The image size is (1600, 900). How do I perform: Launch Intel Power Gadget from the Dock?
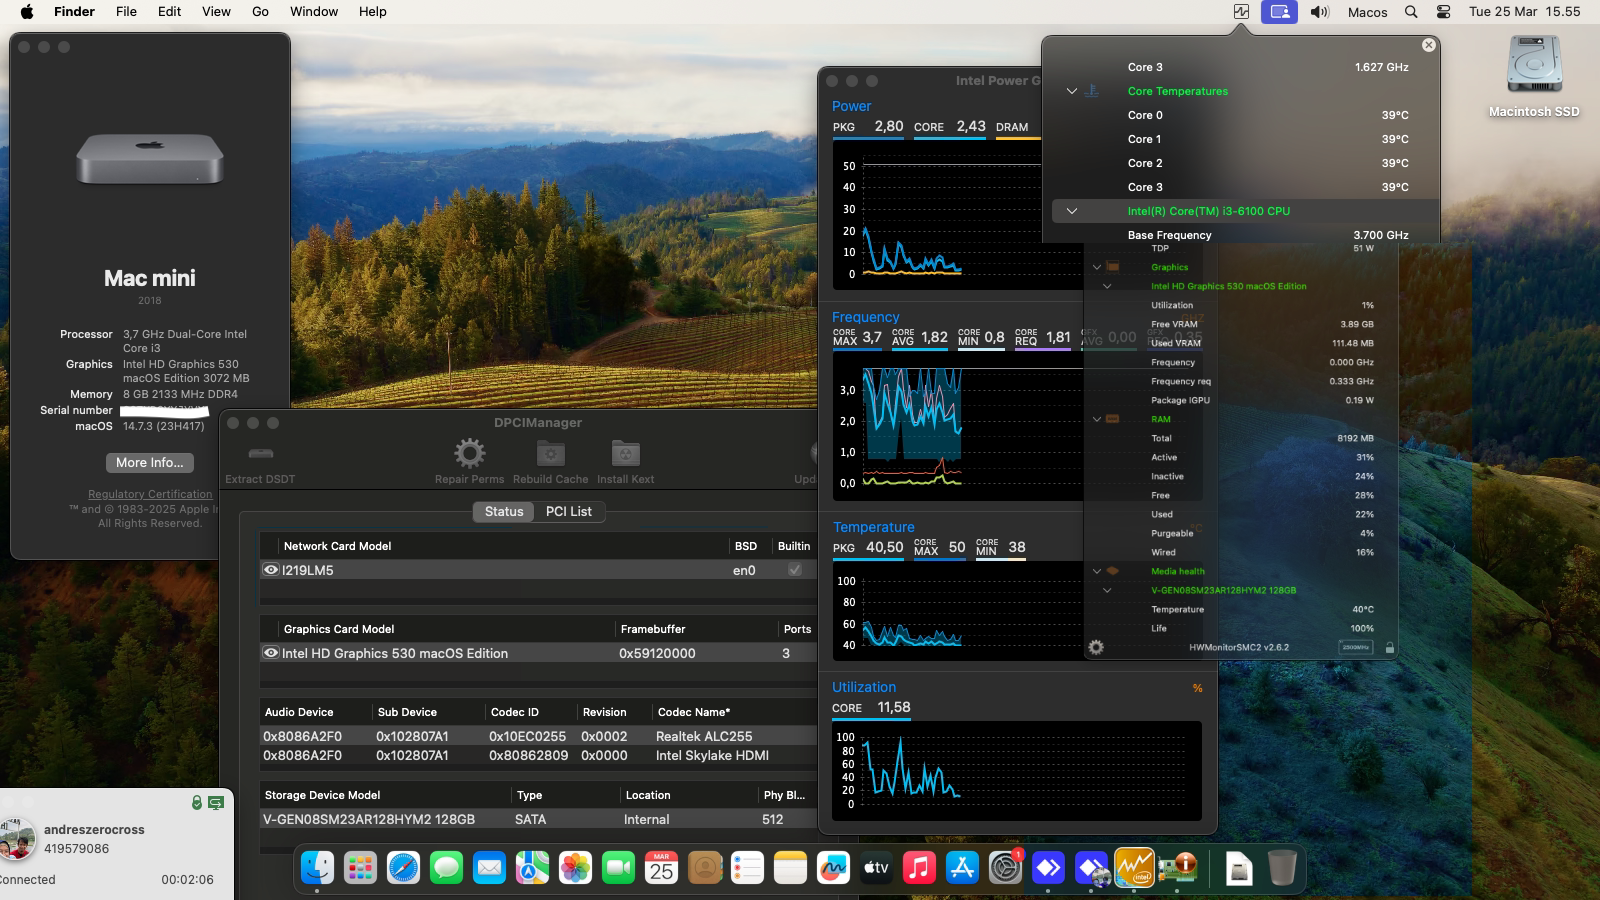(x=1135, y=868)
